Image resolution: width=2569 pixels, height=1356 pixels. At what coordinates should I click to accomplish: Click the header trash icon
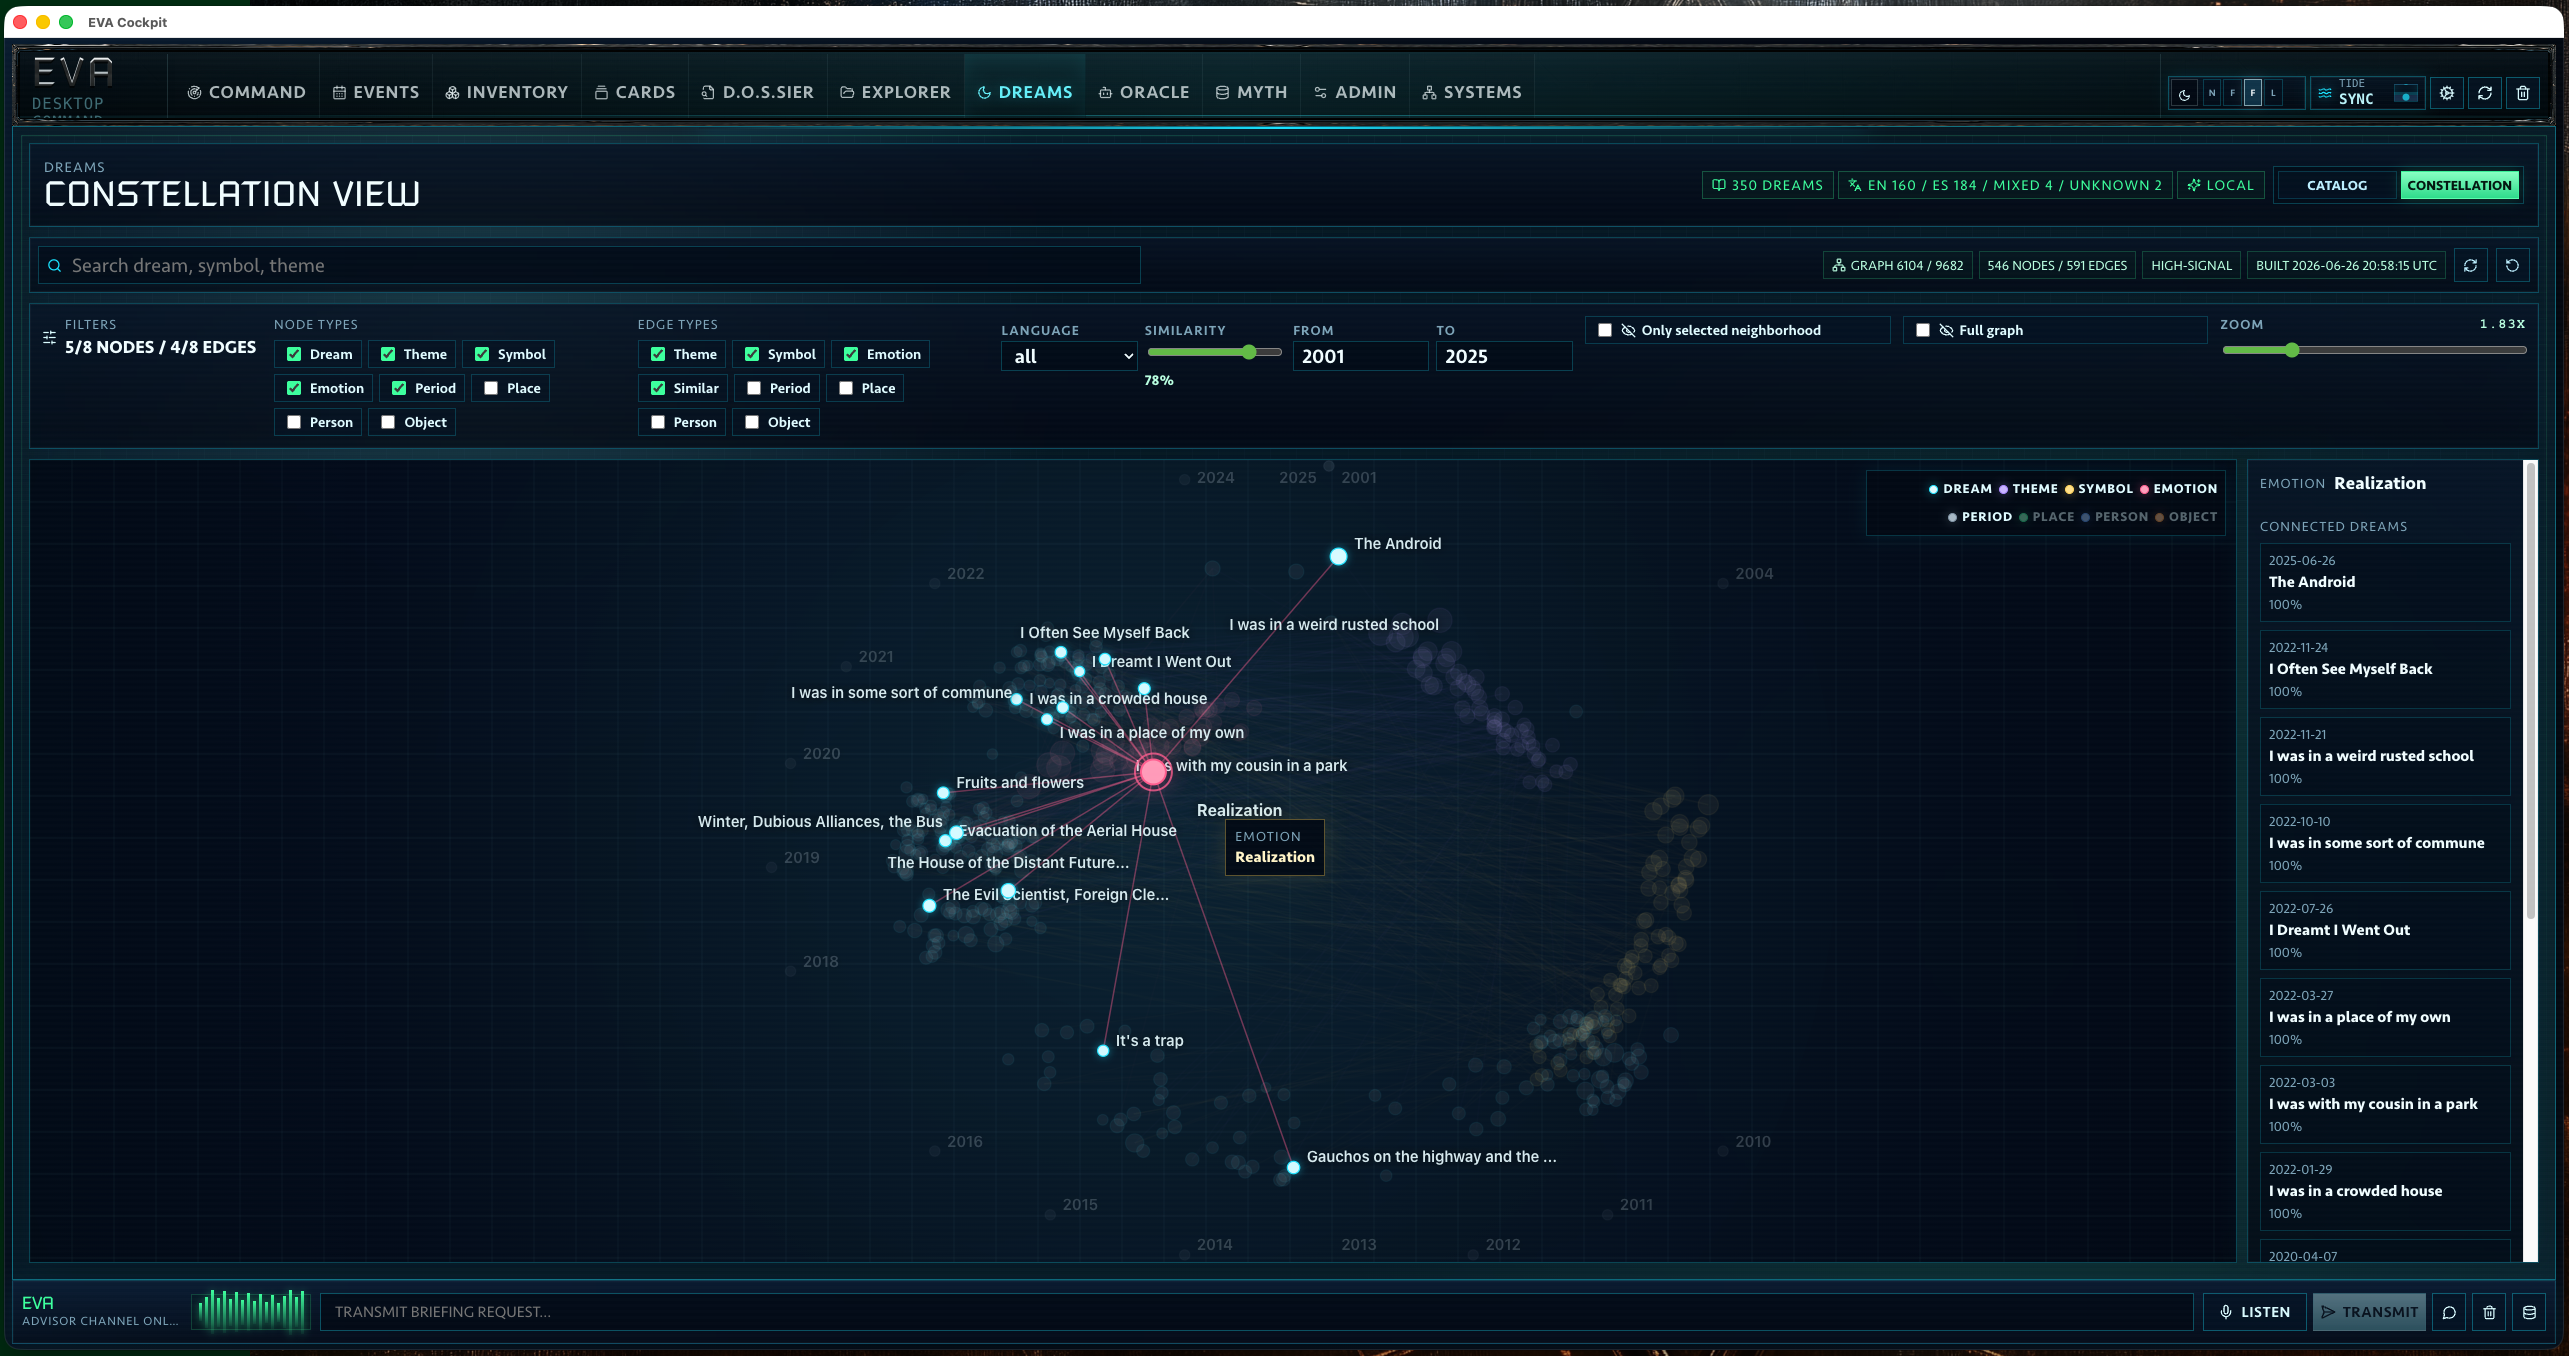[2523, 93]
